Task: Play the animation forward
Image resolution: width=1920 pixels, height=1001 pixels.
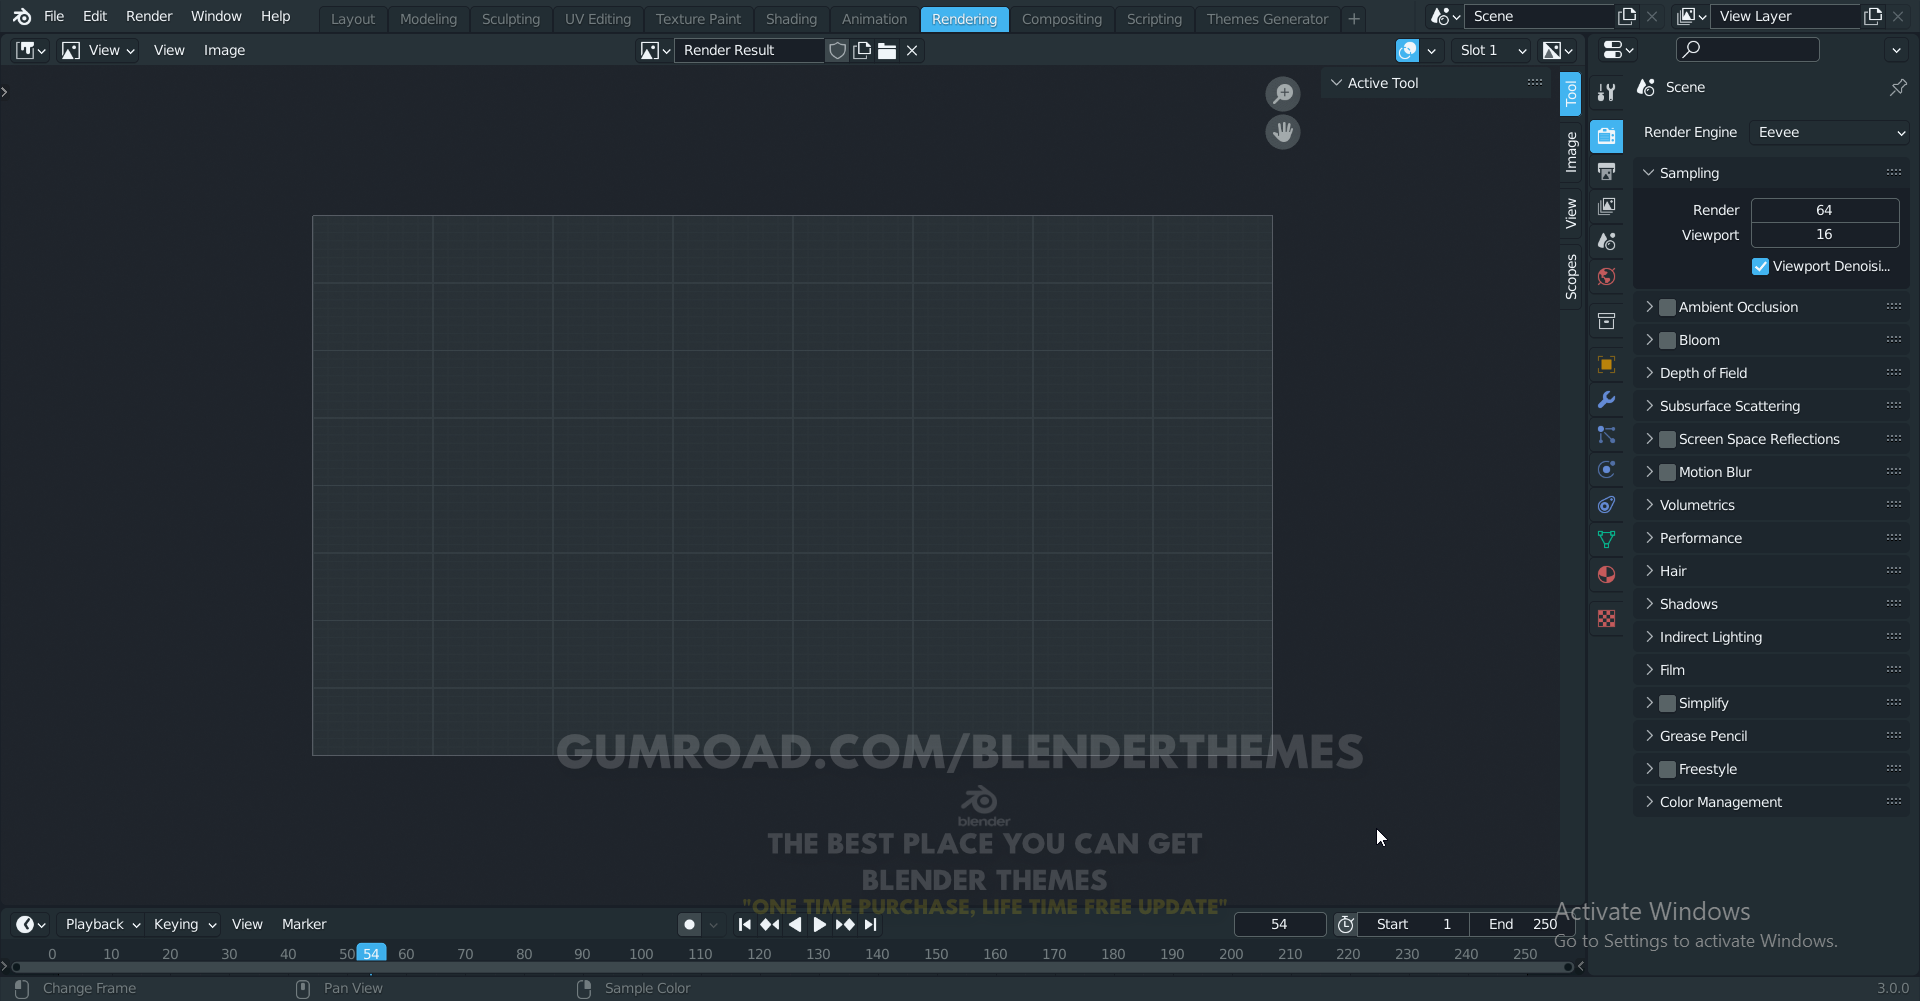Action: coord(820,925)
